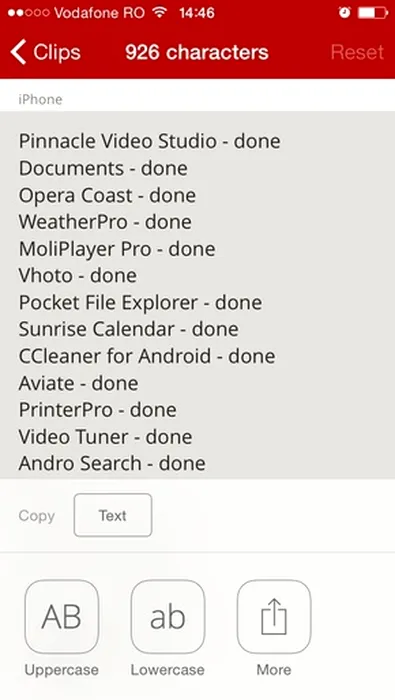Tap the Pinnacle Video Studio line
Screen dimensions: 395x700
(x=150, y=142)
